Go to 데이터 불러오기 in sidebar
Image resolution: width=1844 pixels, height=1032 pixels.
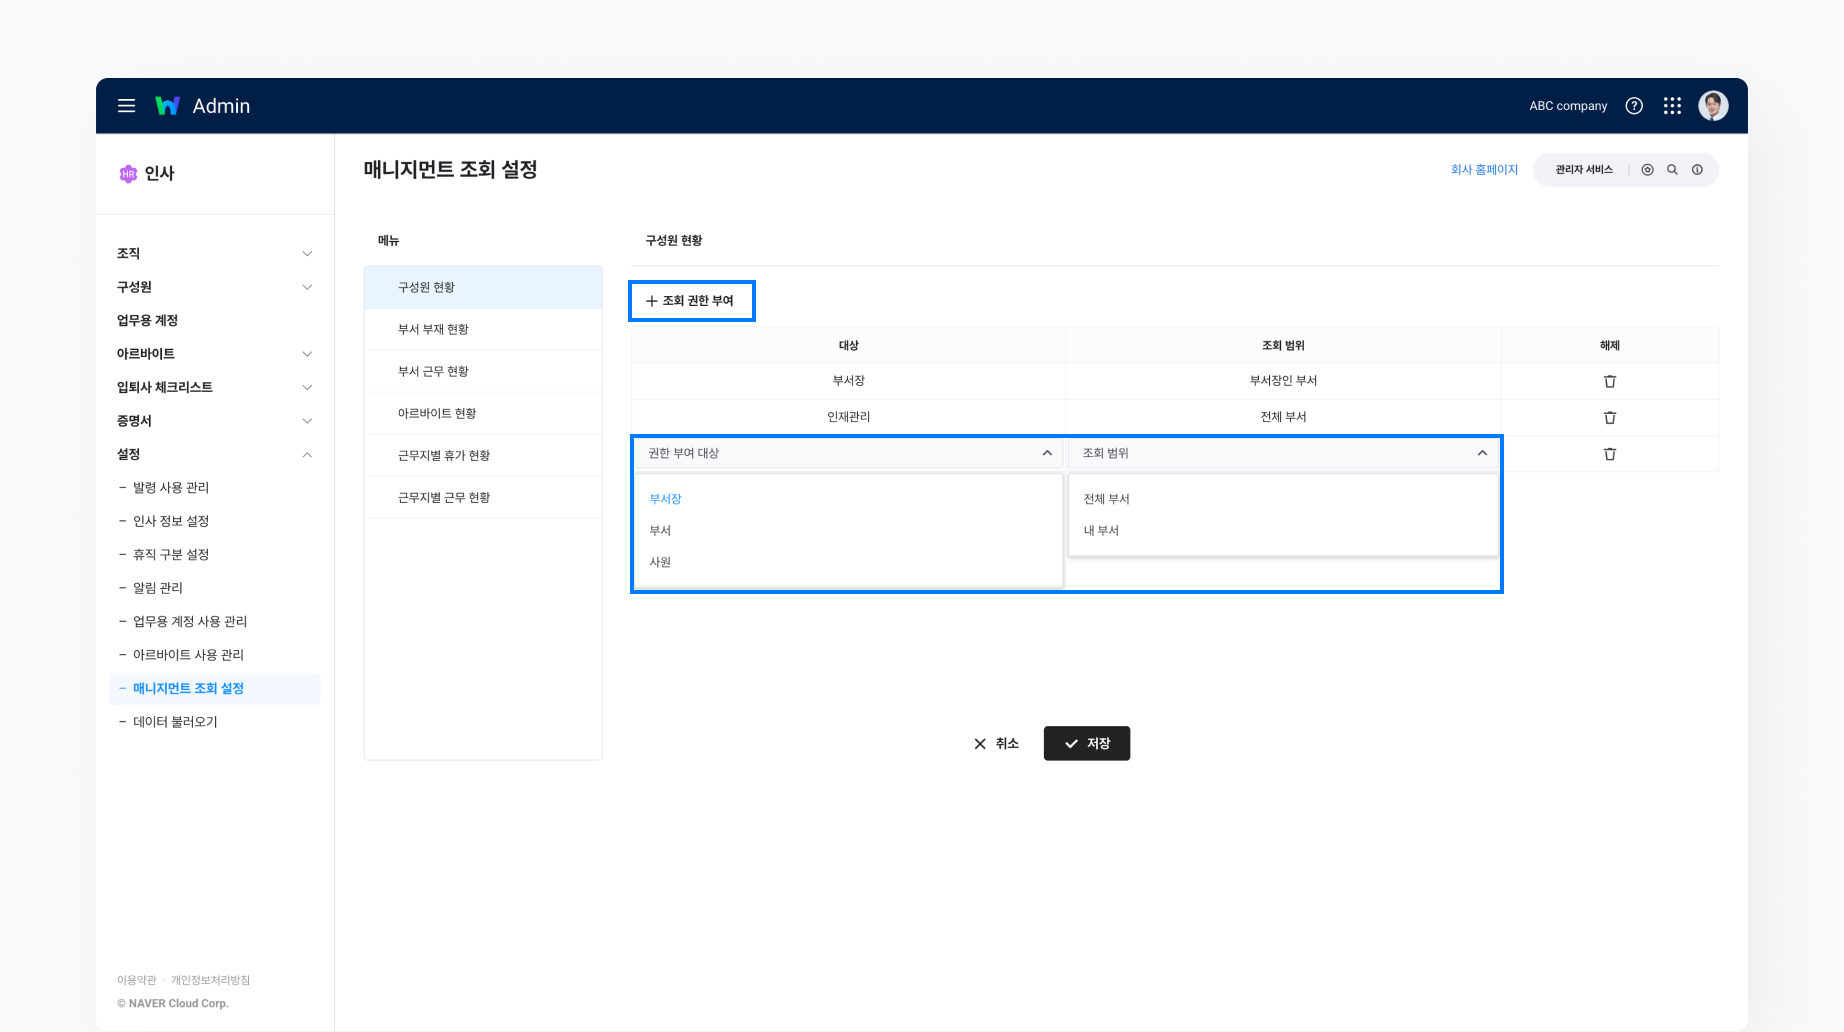[x=175, y=722]
